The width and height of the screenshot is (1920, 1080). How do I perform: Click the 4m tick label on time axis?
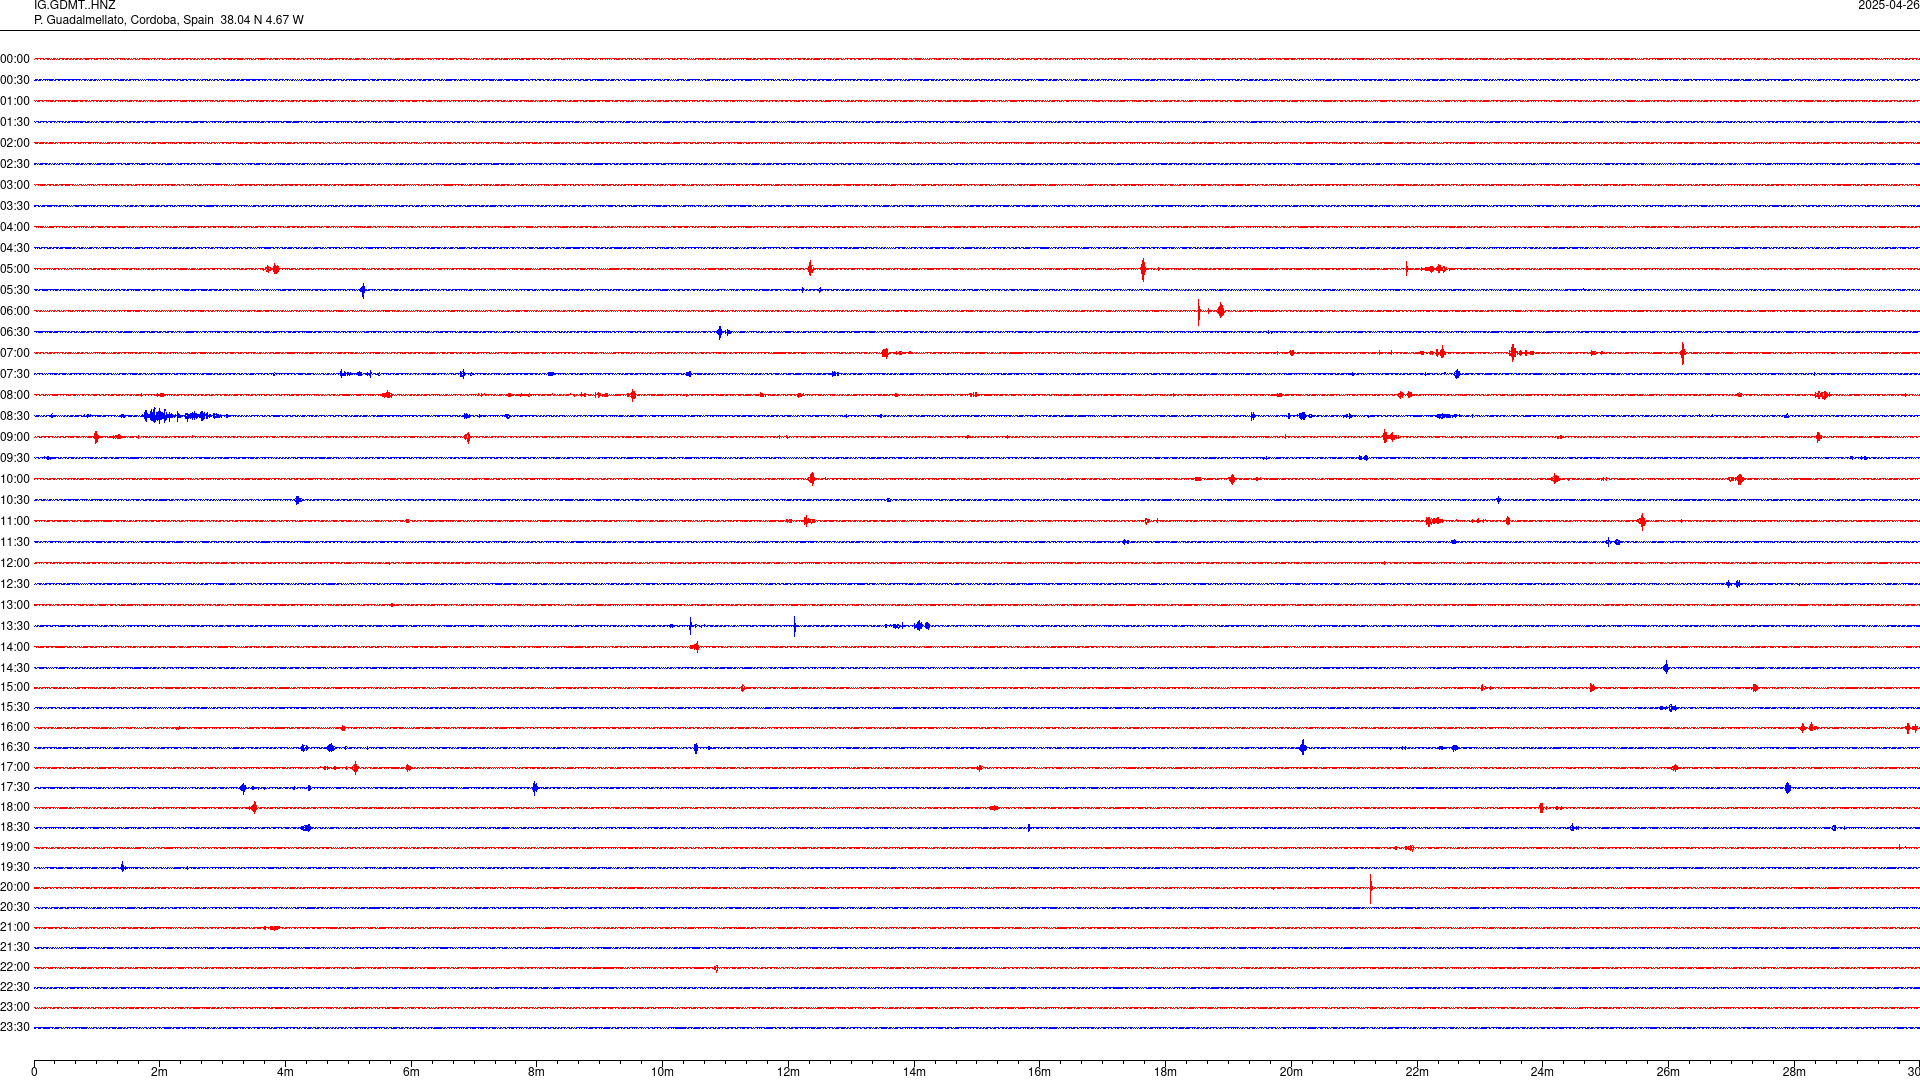(x=285, y=1072)
